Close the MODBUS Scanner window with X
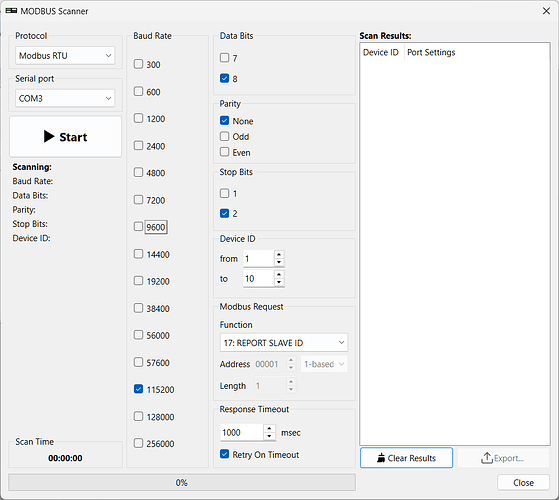The image size is (559, 500). [x=546, y=11]
